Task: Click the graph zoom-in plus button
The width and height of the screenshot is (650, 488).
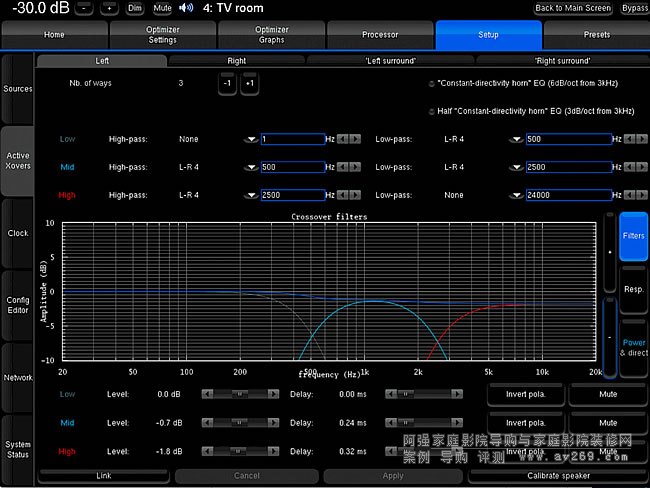Action: click(x=609, y=254)
